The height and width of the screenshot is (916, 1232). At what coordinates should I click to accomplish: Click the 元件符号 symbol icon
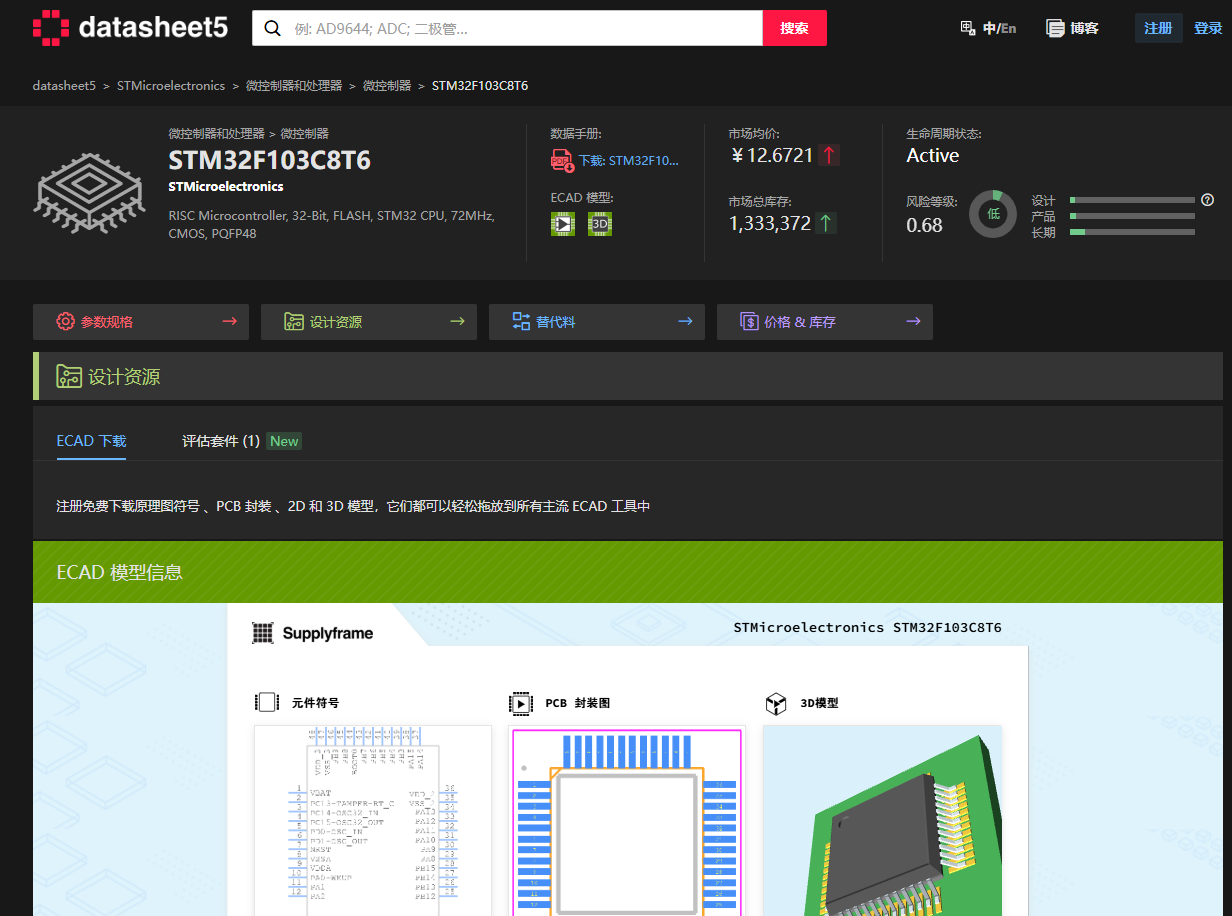coord(267,703)
